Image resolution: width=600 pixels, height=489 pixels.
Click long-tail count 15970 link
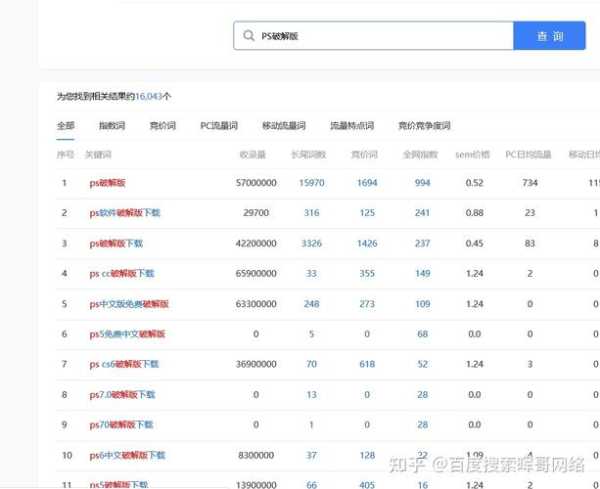tap(311, 183)
